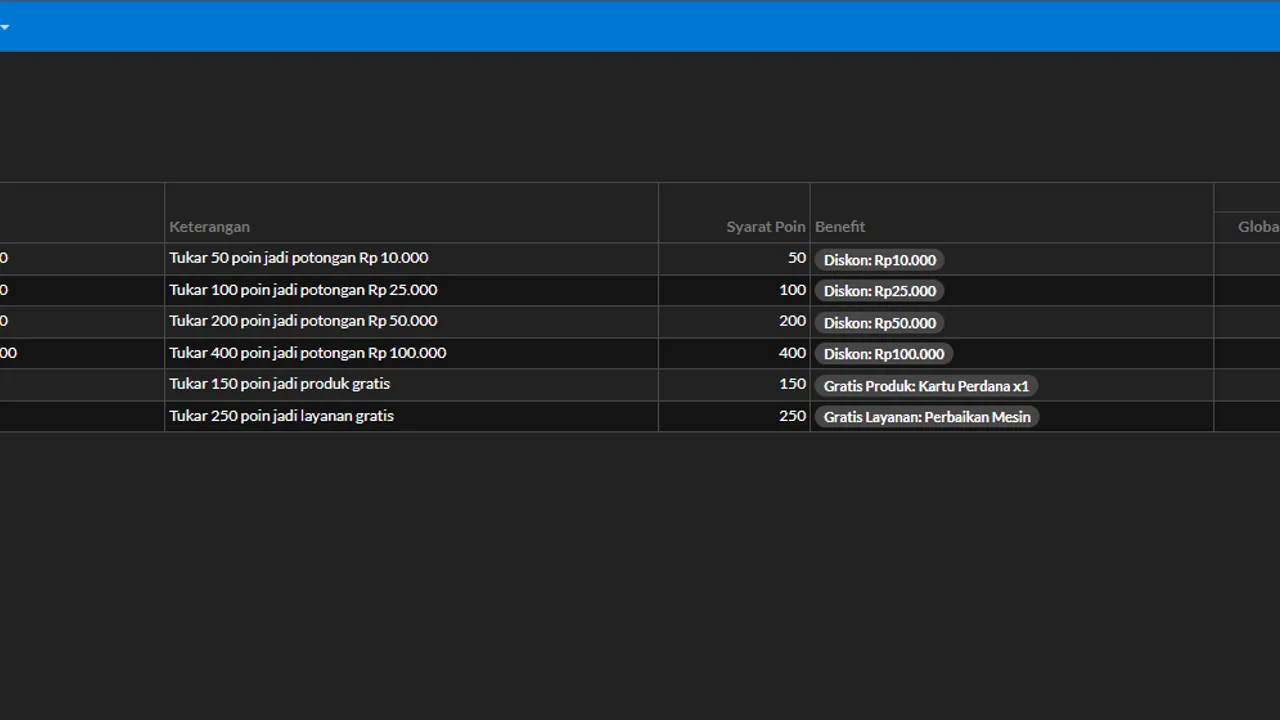The width and height of the screenshot is (1280, 720).
Task: Select 'Tukar 50 poin jadi potongan Rp 10.000'
Action: pos(299,258)
